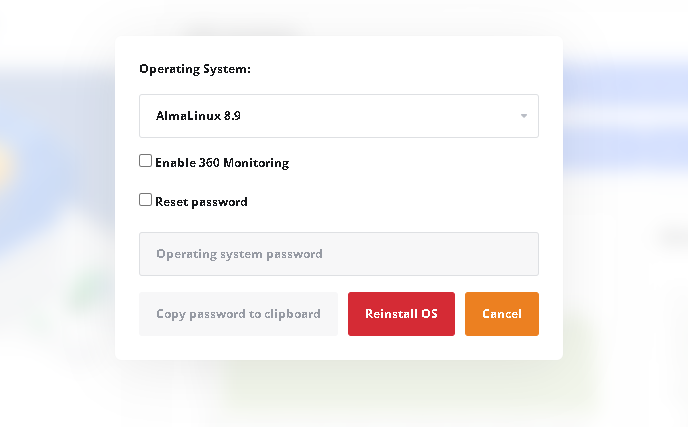
Task: Click the Operating System: heading label
Action: (195, 69)
